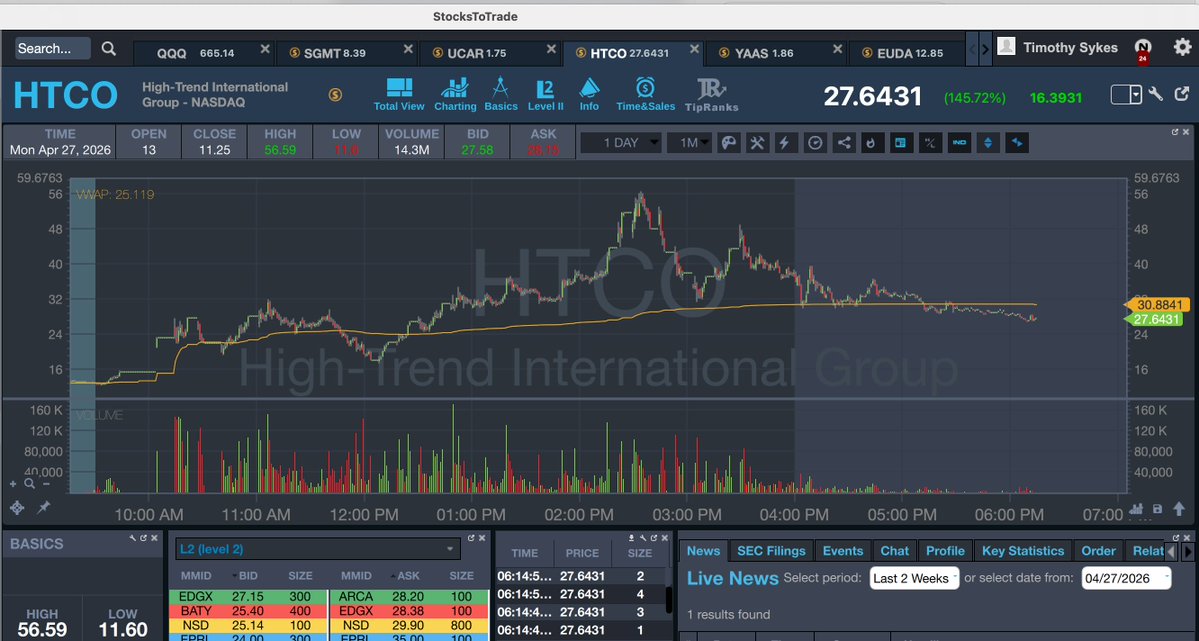Viewport: 1199px width, 641px height.
Task: Open the Time&Sales clock icon
Action: pos(645,95)
